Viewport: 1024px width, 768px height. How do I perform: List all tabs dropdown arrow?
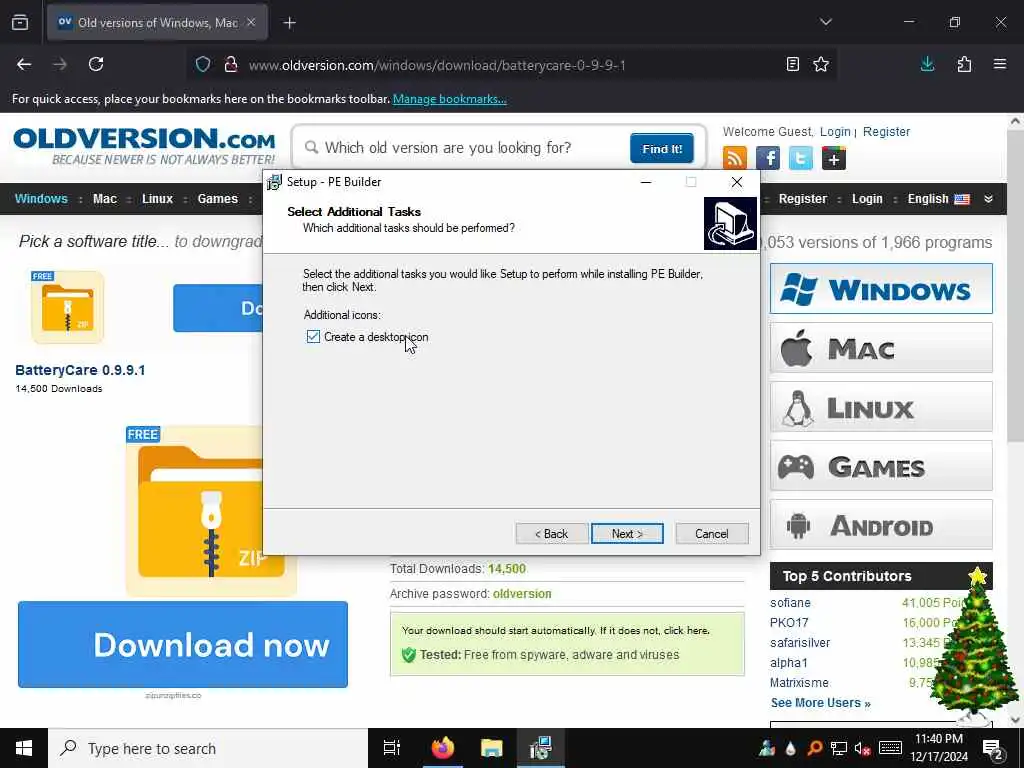825,22
